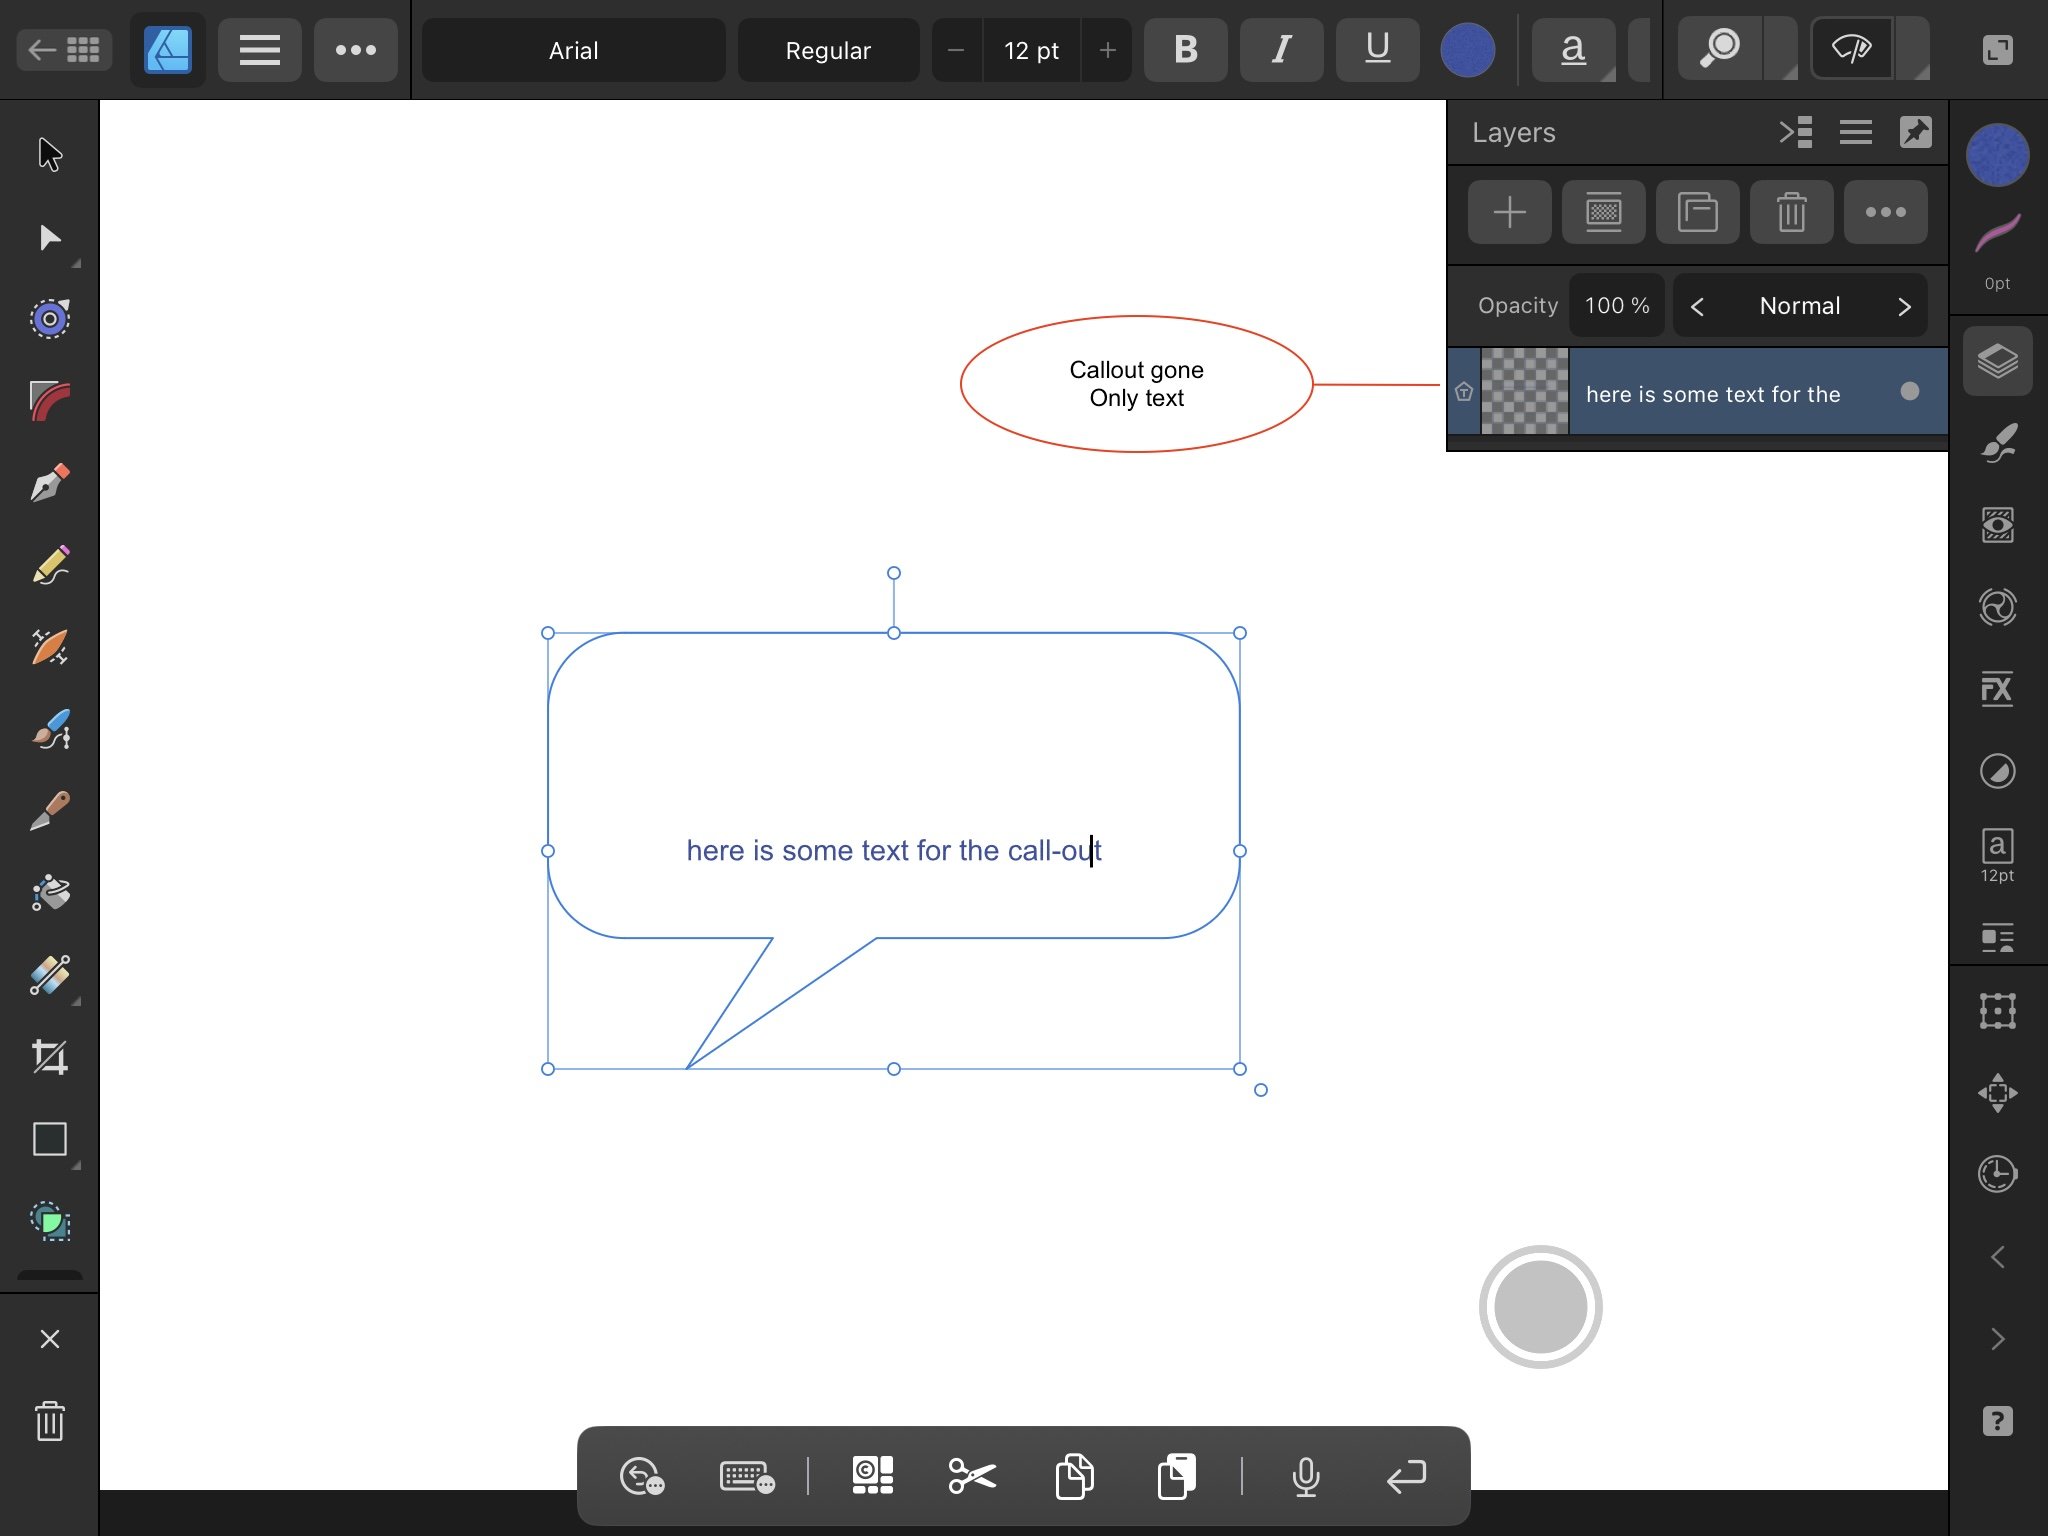Toggle italic formatting
Viewport: 2048px width, 1536px height.
tap(1281, 50)
